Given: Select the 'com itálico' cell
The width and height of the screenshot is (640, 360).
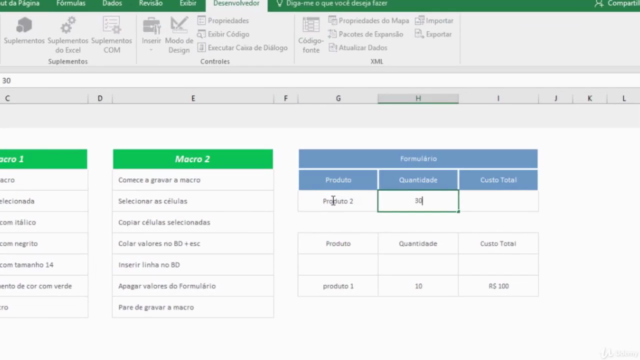Looking at the screenshot, I should pyautogui.click(x=44, y=222).
